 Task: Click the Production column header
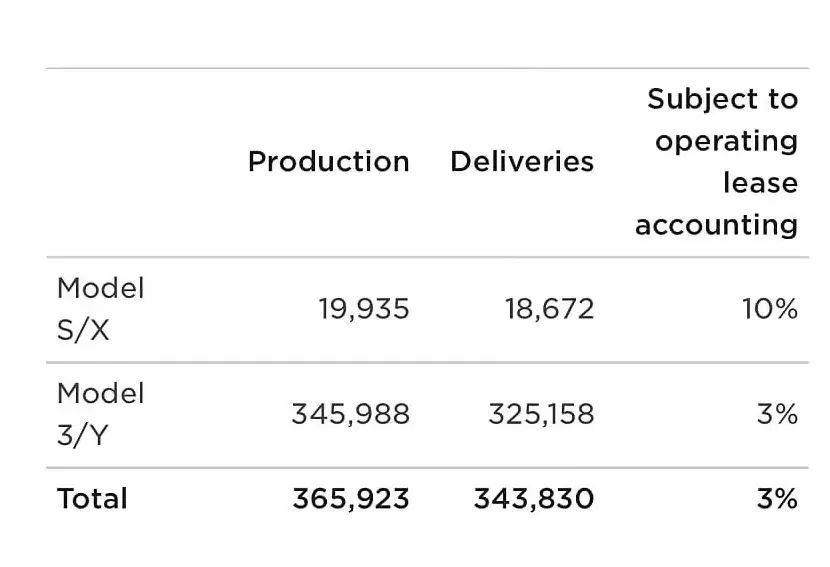(x=329, y=161)
